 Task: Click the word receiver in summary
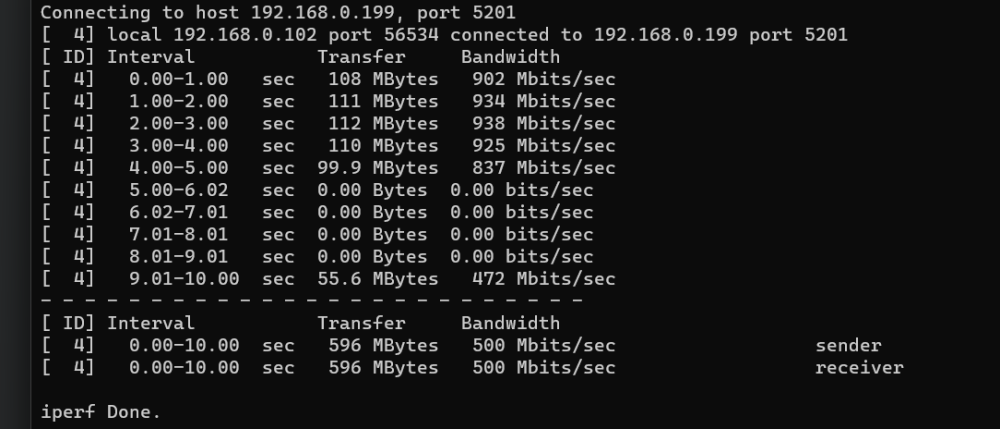pos(859,368)
